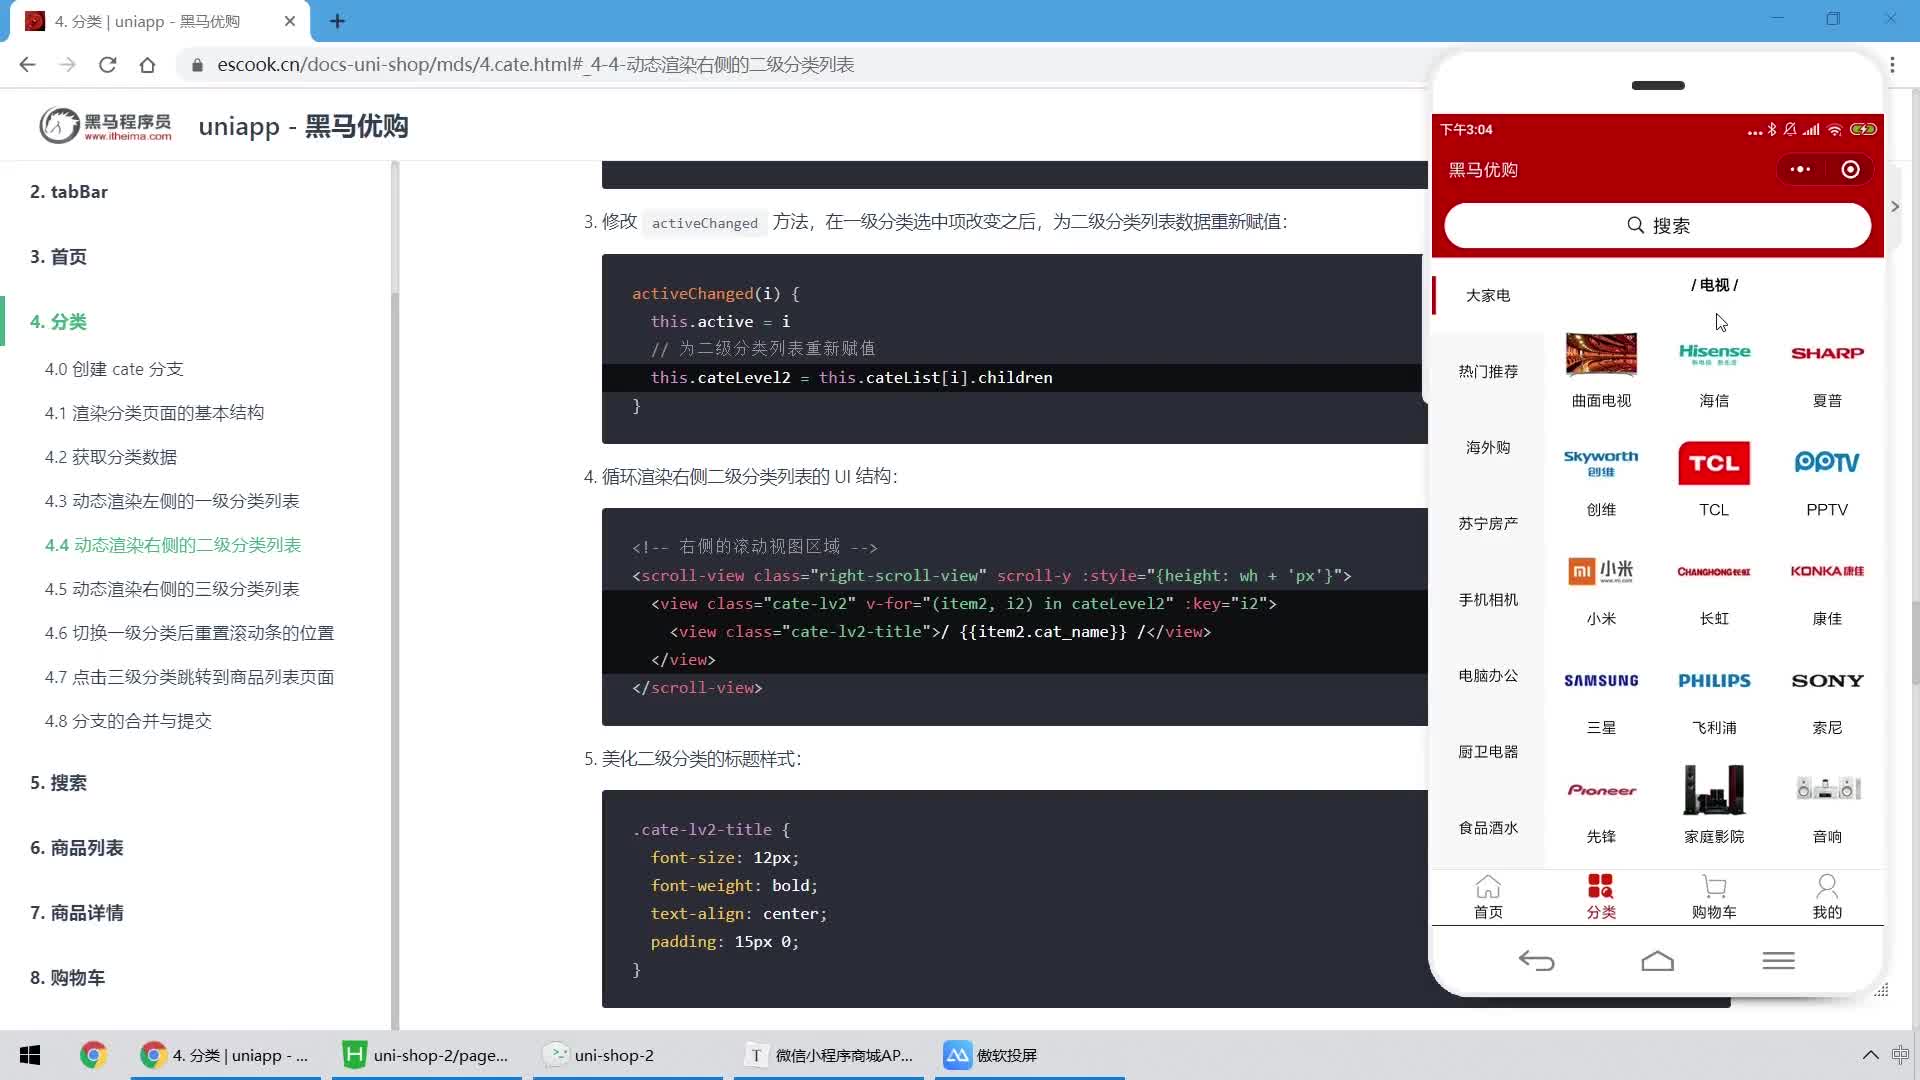Open '4.2 获取分类数据' link
This screenshot has height=1080, width=1920.
click(x=111, y=457)
